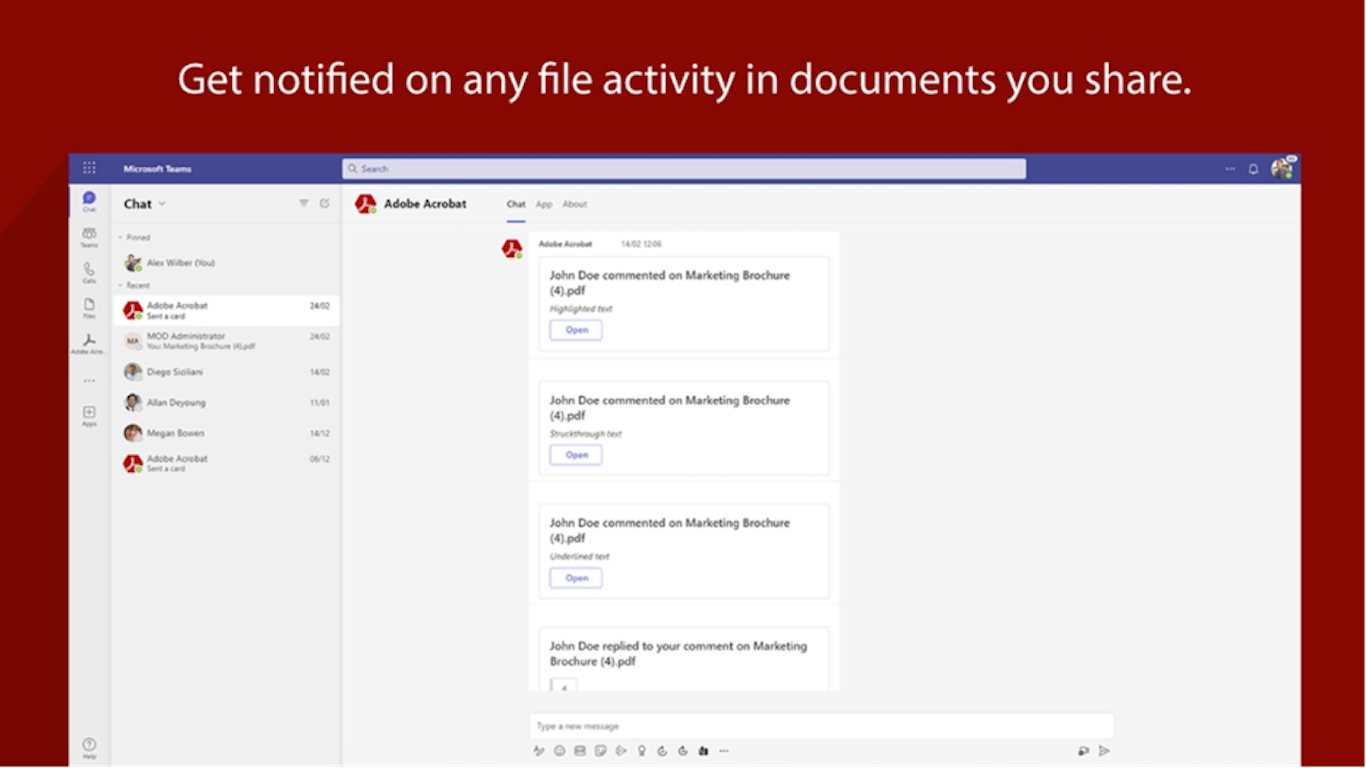The height and width of the screenshot is (768, 1366).
Task: Switch to the Chat tab
Action: [516, 204]
